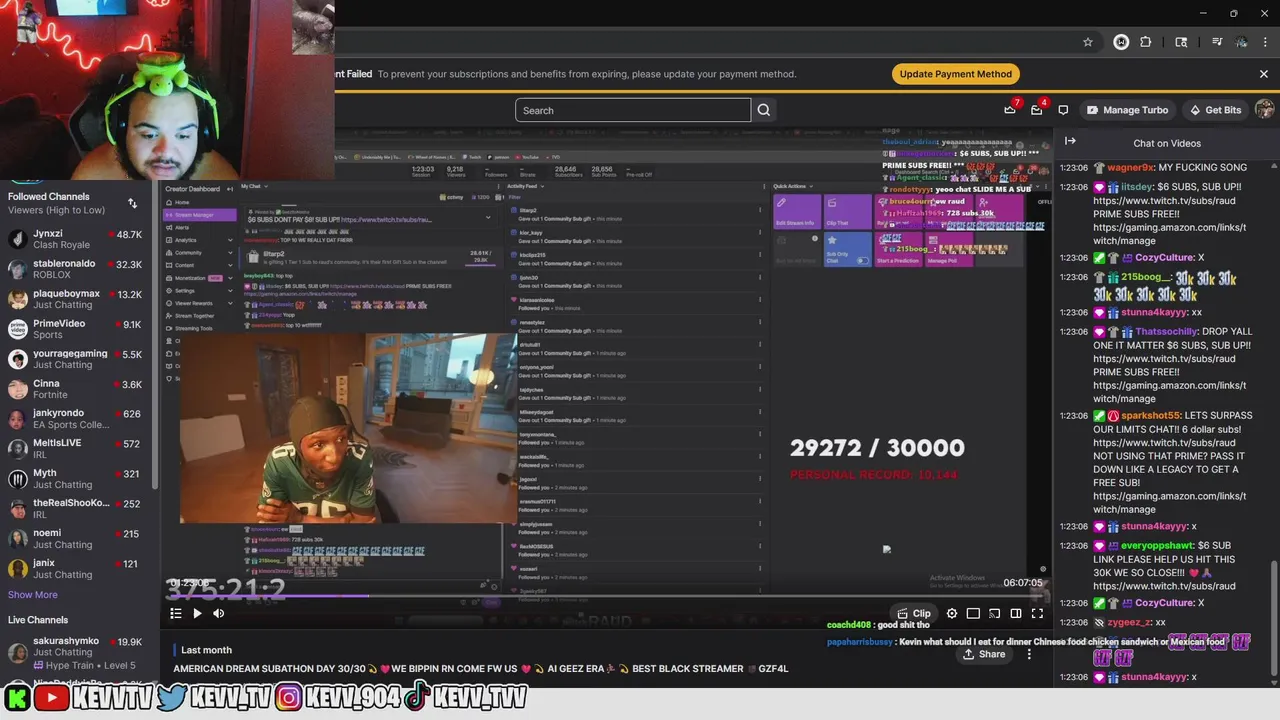
Task: Open PrimeVideo channel in sidebar
Action: pyautogui.click(x=76, y=329)
